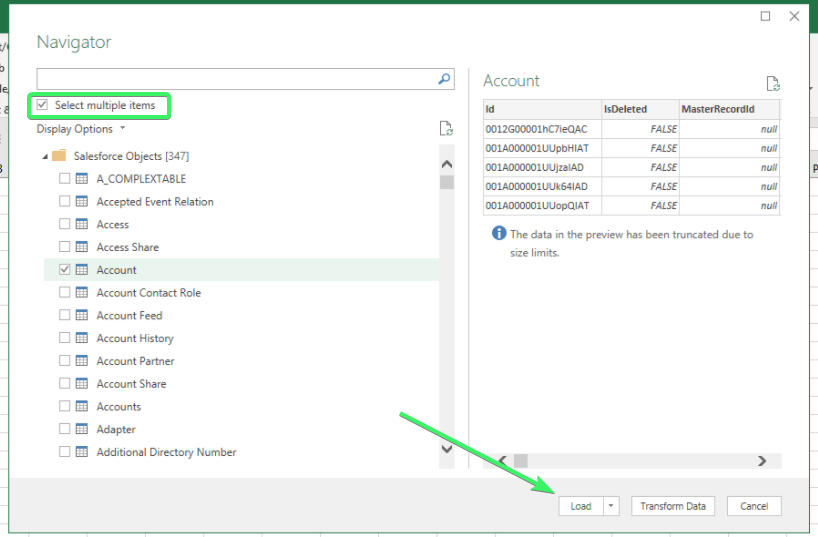
Task: Close the Navigator dialog
Action: (x=794, y=16)
